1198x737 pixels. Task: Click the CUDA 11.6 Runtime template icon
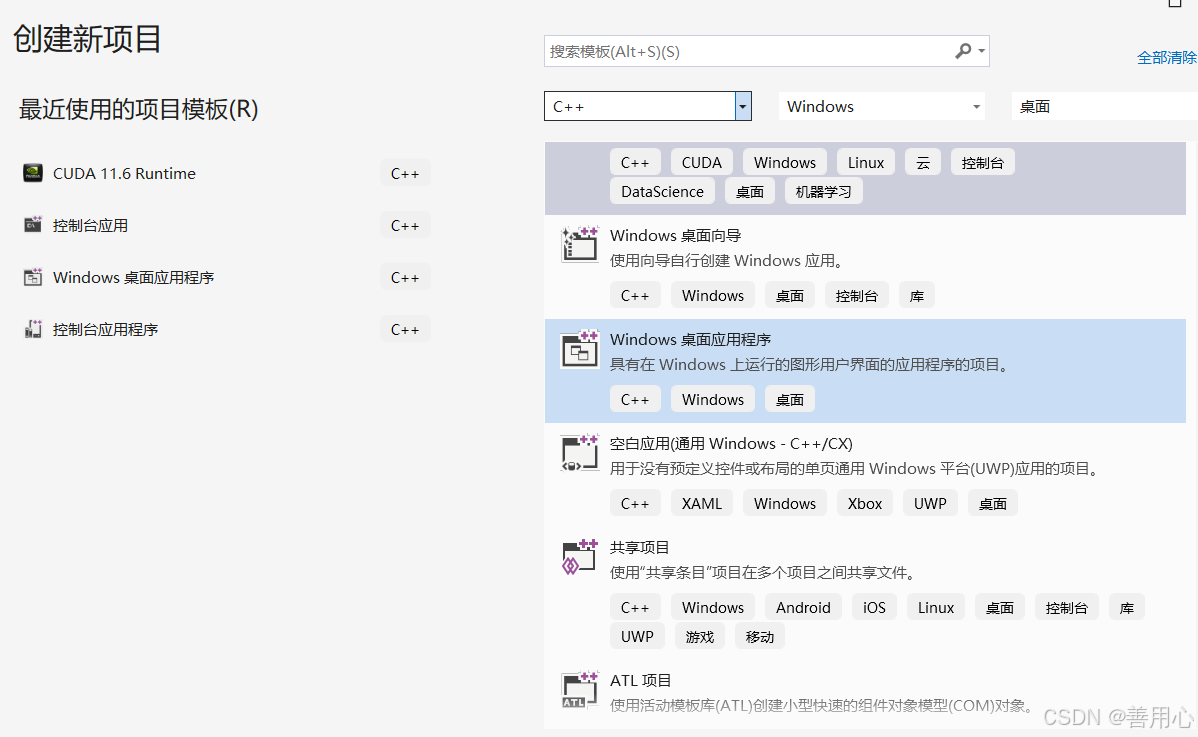(x=33, y=173)
